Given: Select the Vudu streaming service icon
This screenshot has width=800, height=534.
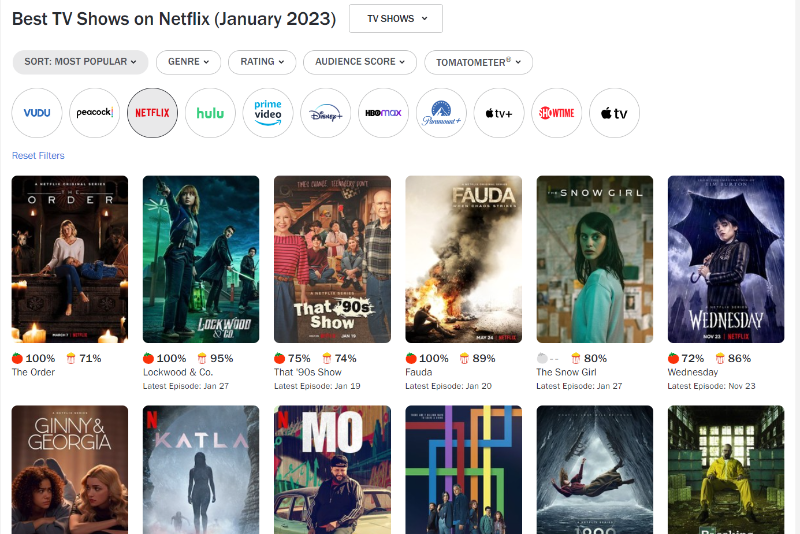Looking at the screenshot, I should [x=37, y=113].
